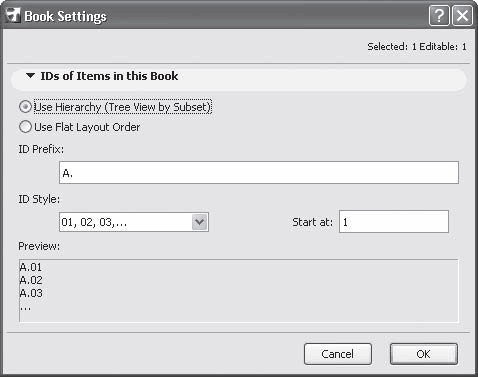The image size is (478, 377).
Task: Click the Use Flat Layout Order label
Action: click(87, 127)
